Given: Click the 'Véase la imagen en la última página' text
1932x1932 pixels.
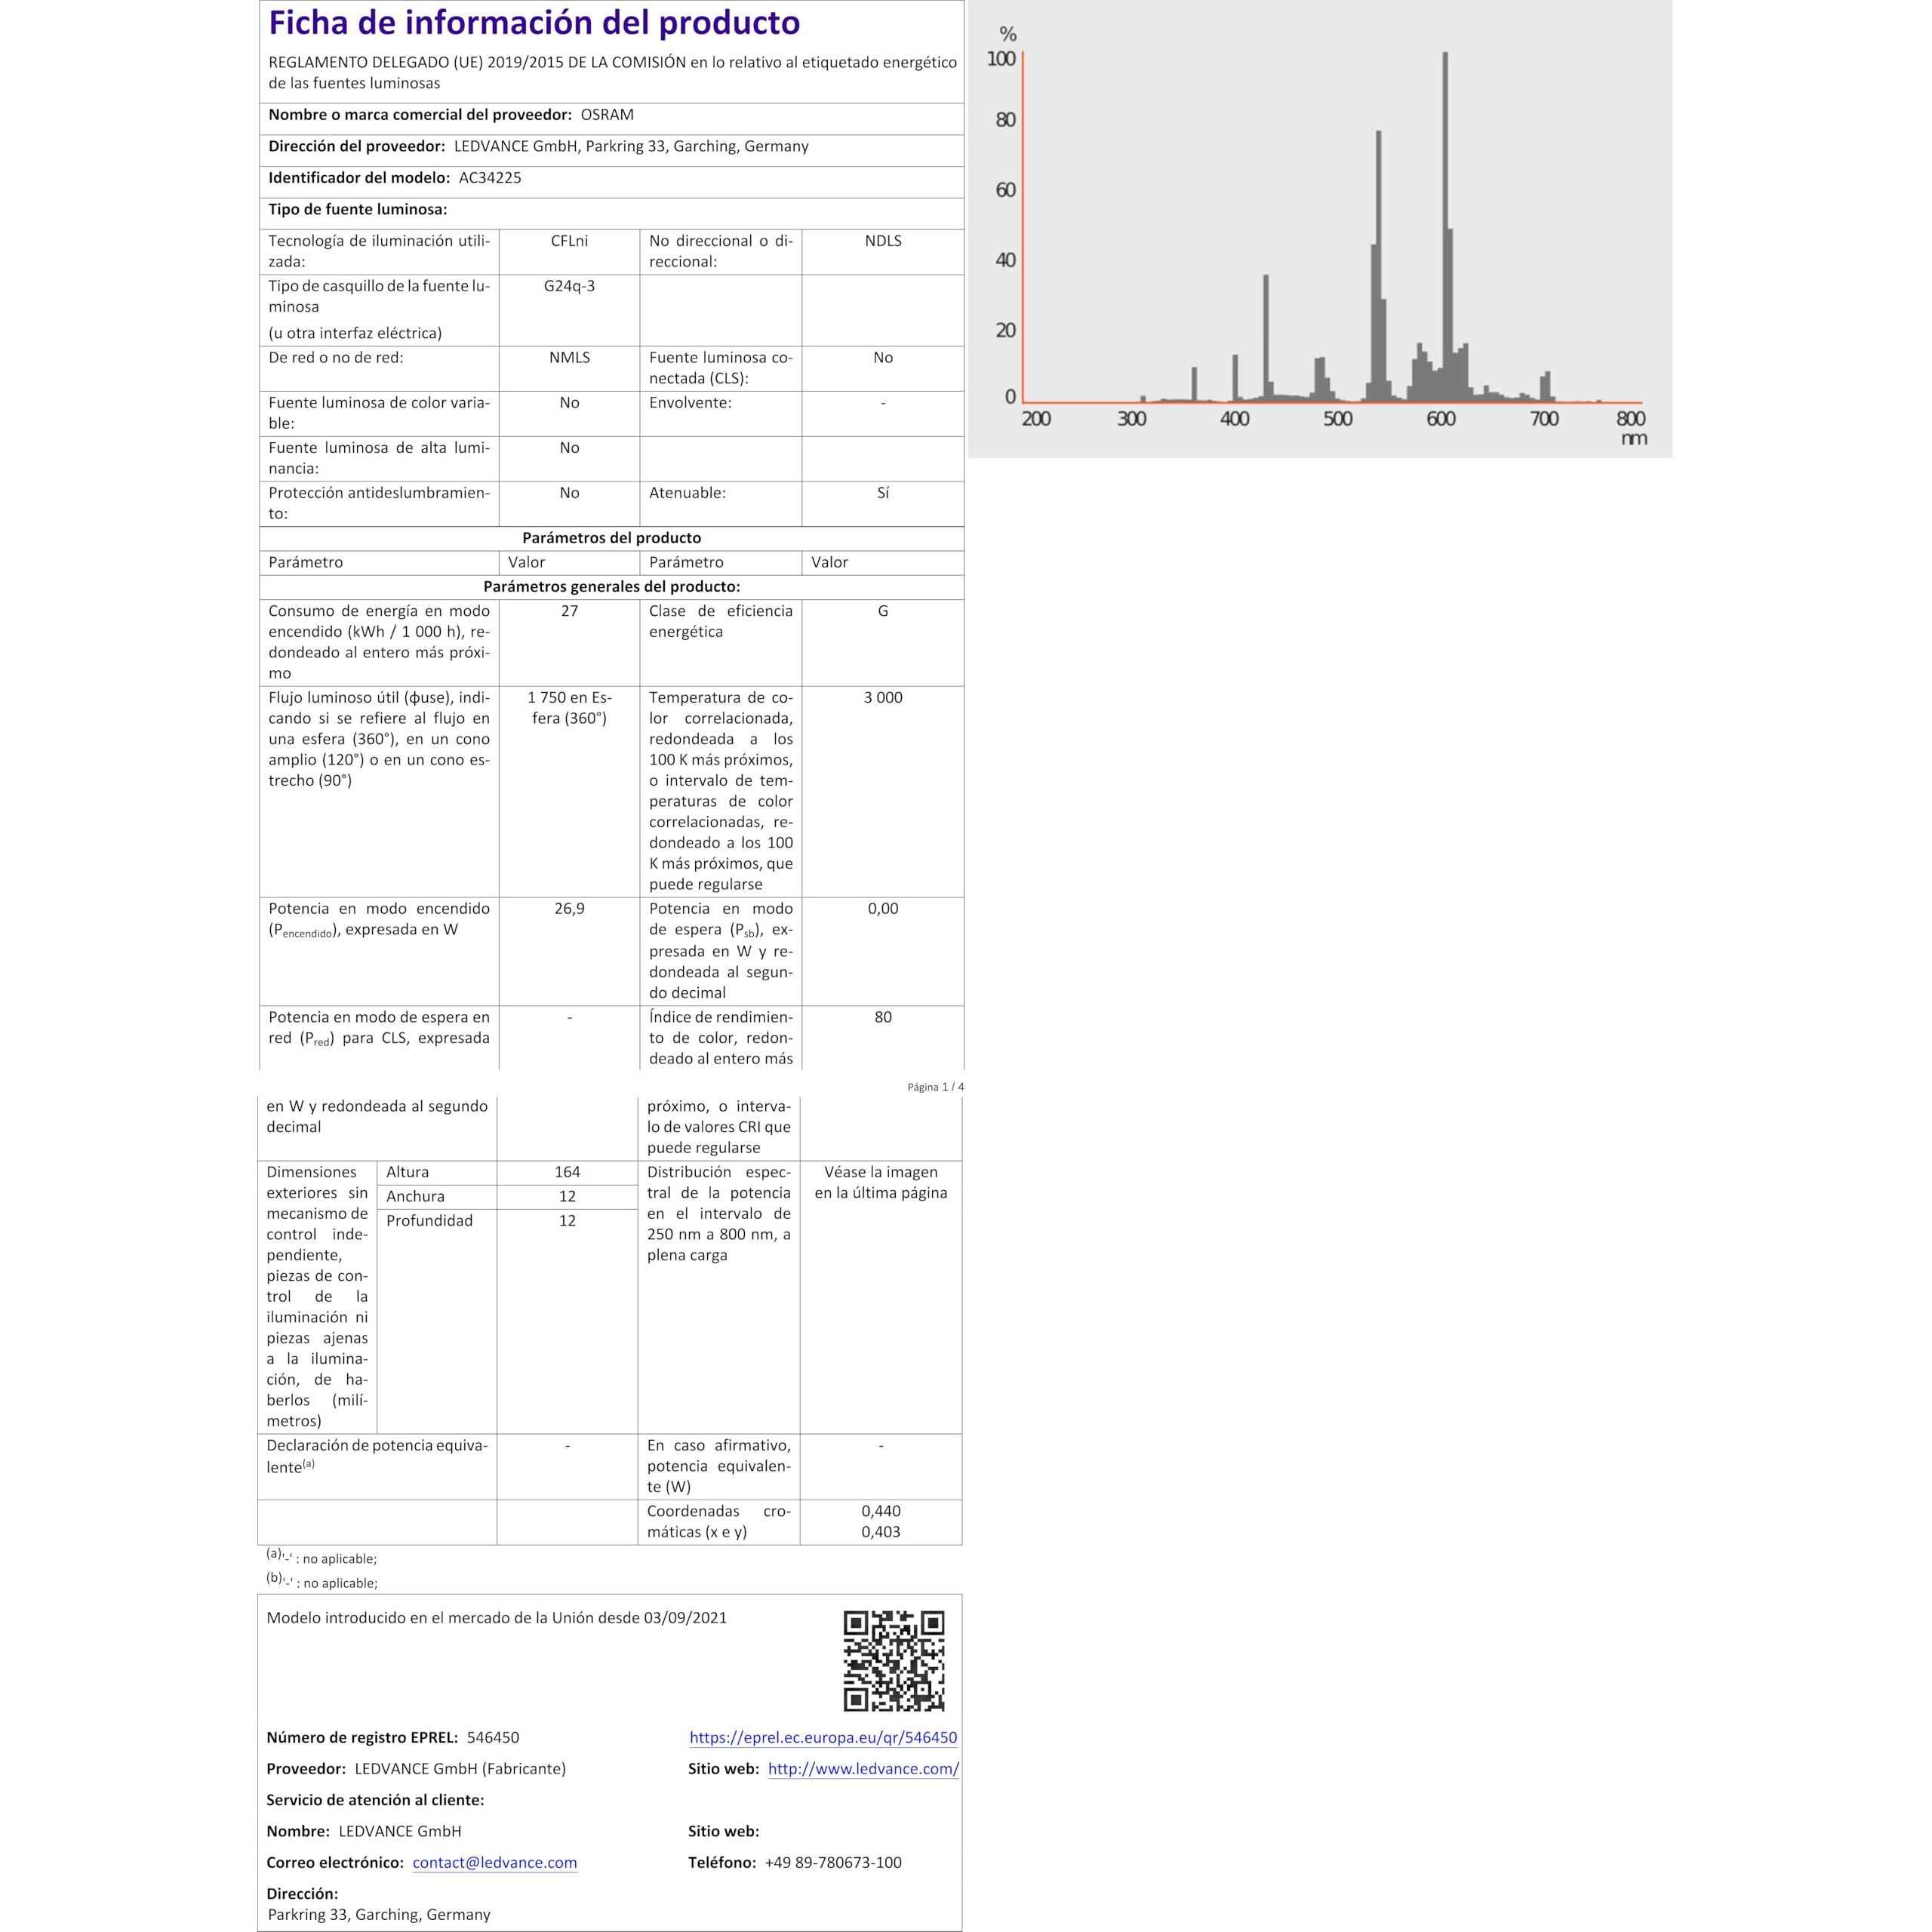Looking at the screenshot, I should (880, 1182).
